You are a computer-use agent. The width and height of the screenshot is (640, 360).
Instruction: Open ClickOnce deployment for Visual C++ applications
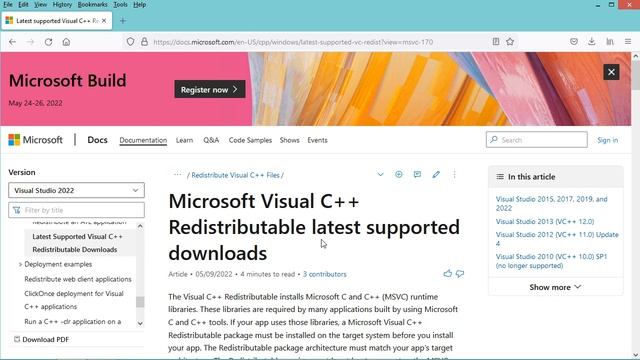pyautogui.click(x=73, y=300)
